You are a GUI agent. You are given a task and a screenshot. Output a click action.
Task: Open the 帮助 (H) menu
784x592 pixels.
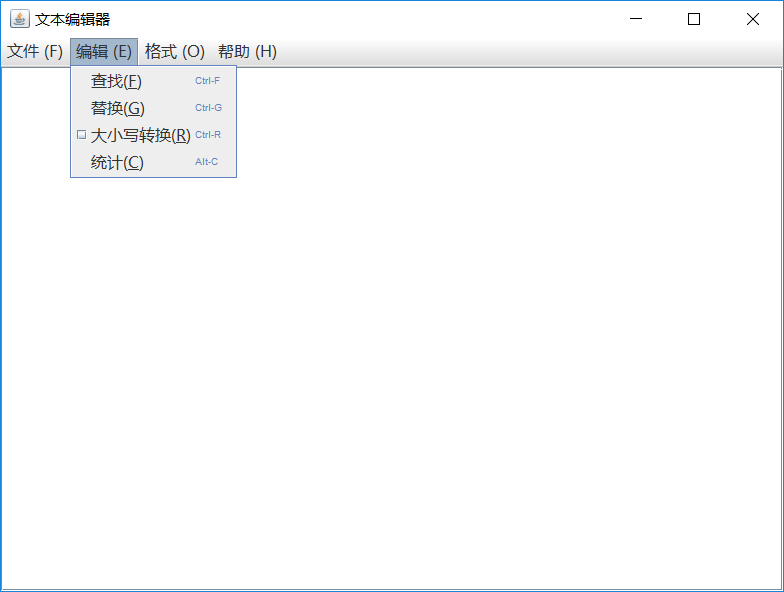tap(247, 52)
